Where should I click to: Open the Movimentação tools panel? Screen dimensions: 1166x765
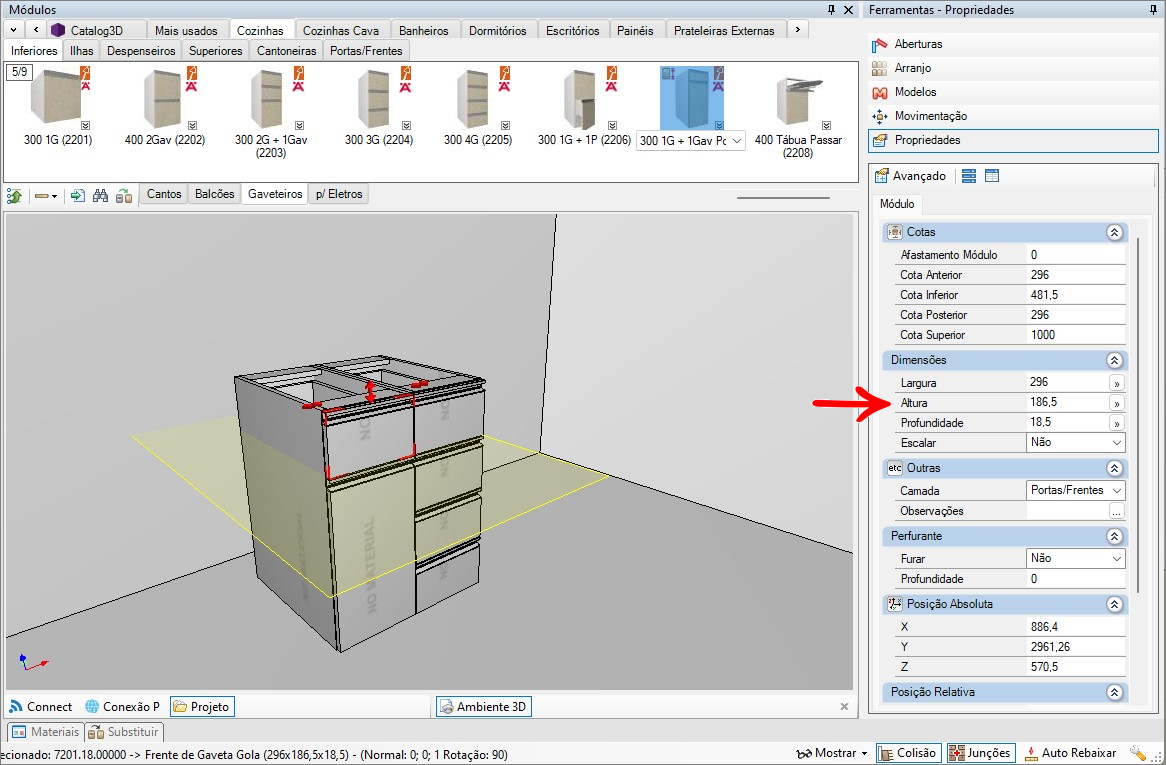(x=930, y=116)
